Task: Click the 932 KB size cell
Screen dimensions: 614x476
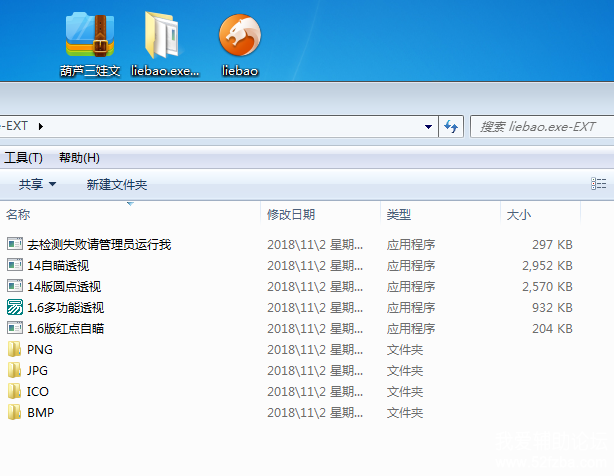Action: (552, 308)
